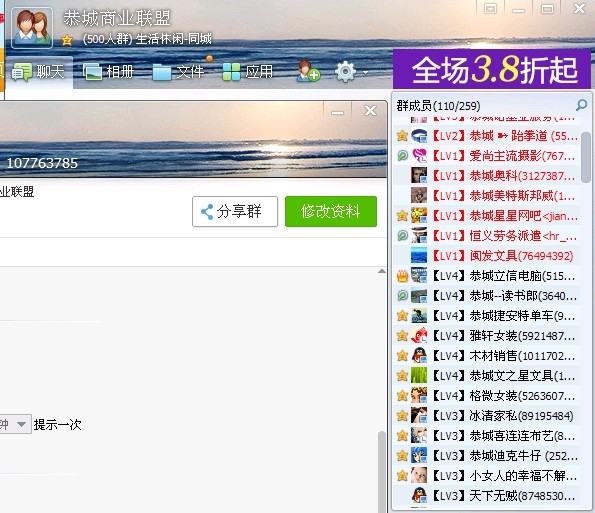Click the invite member icon with green plus
Viewport: 595px width, 513px height.
308,71
